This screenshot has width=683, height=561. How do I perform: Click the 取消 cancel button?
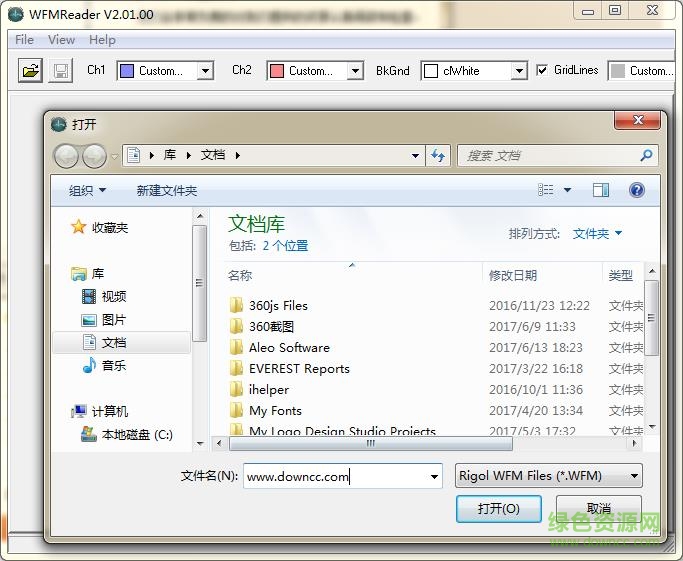(x=598, y=508)
